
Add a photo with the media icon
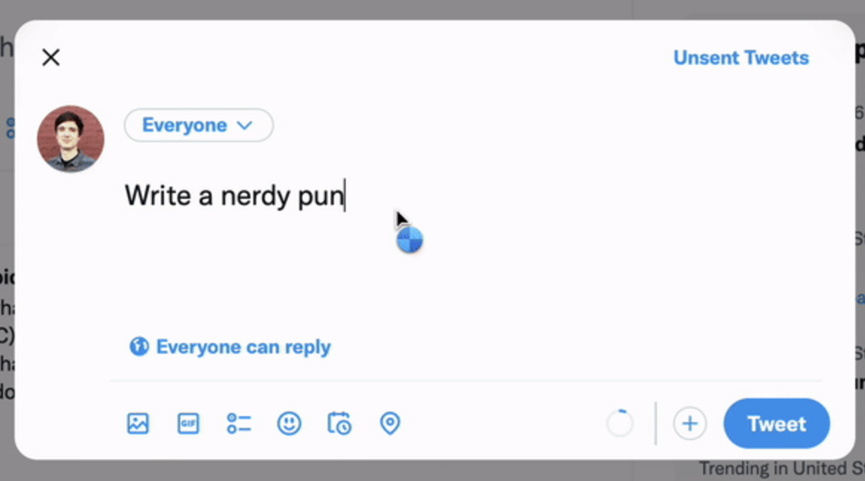(138, 424)
